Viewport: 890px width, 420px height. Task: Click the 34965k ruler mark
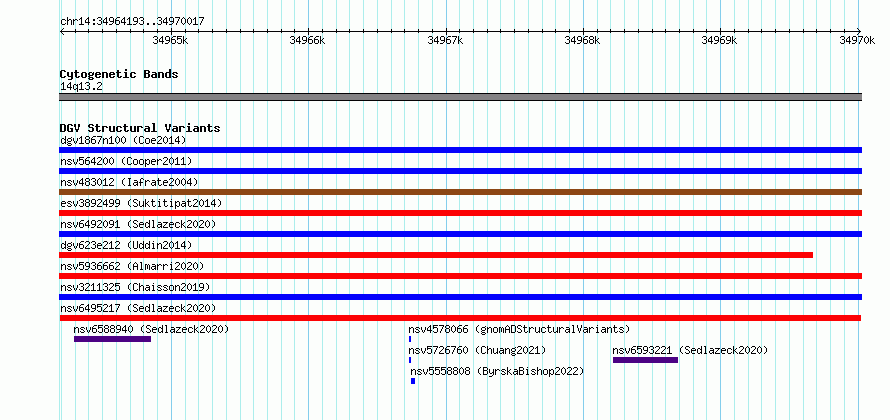(x=170, y=40)
